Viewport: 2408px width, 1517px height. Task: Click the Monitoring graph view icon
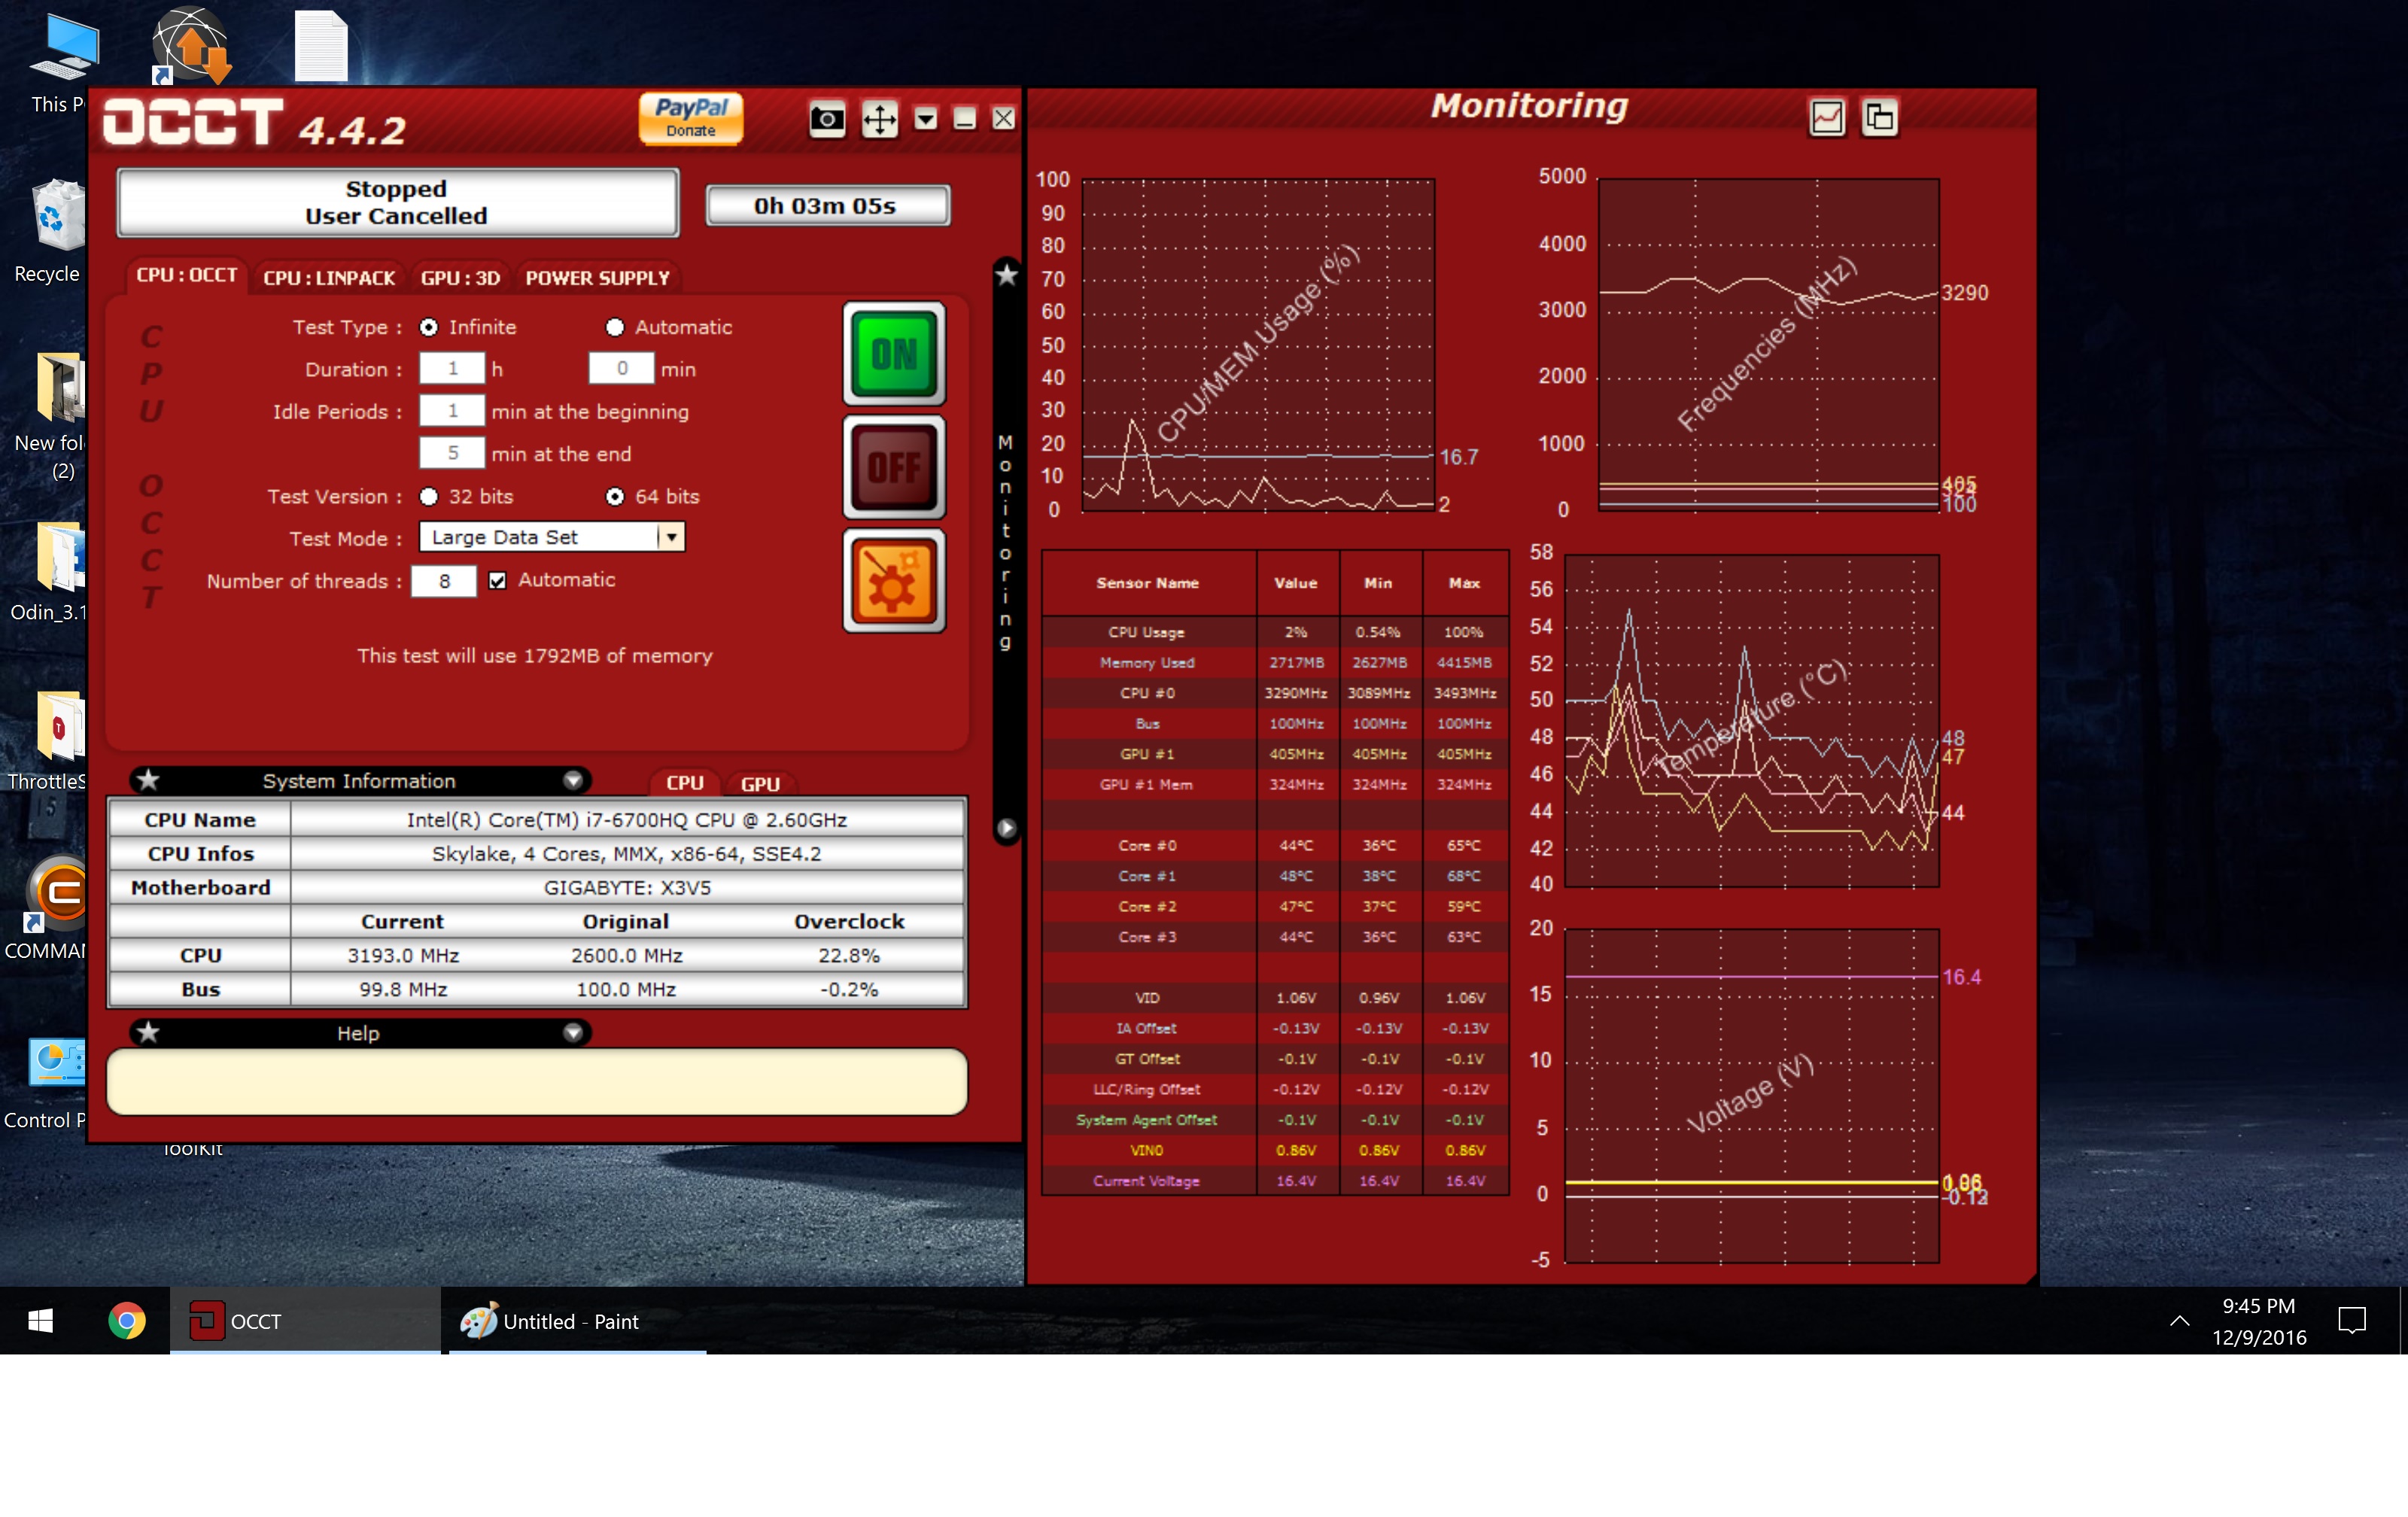[x=1827, y=118]
